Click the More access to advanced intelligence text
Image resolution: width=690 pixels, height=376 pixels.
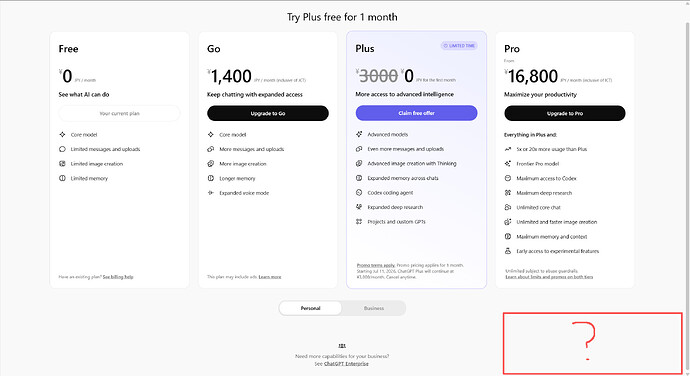[x=404, y=94]
